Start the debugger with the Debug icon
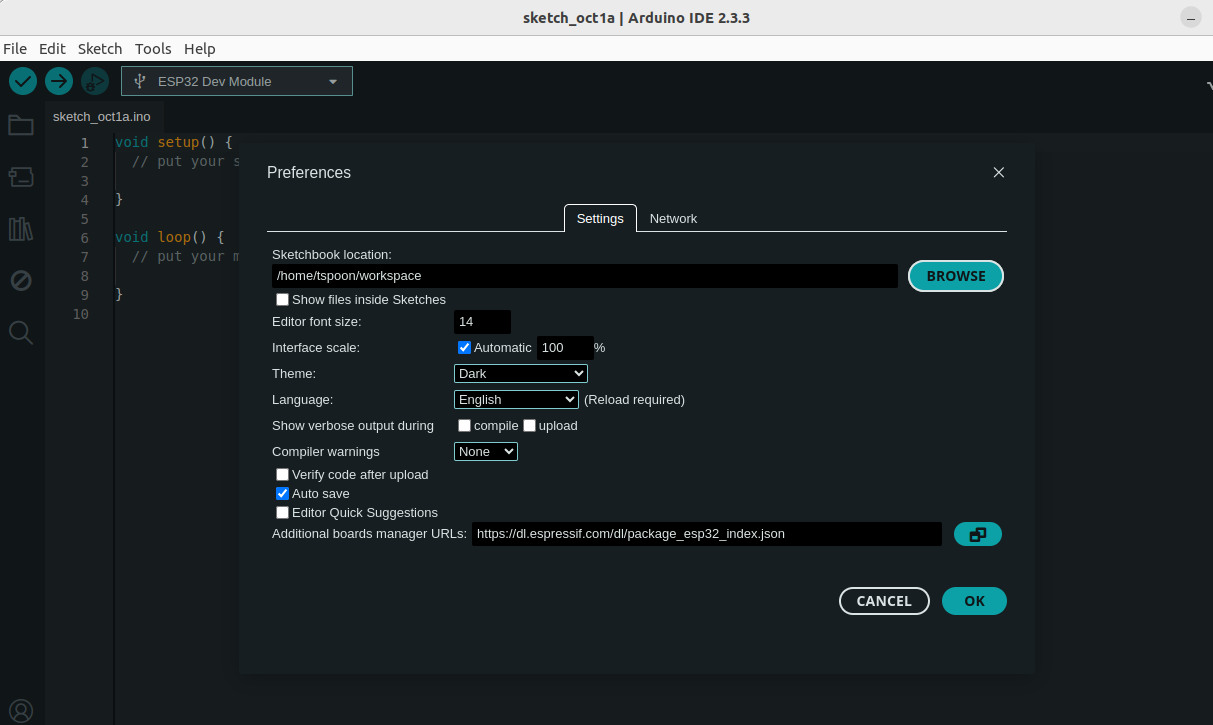Image resolution: width=1213 pixels, height=725 pixels. [x=95, y=81]
